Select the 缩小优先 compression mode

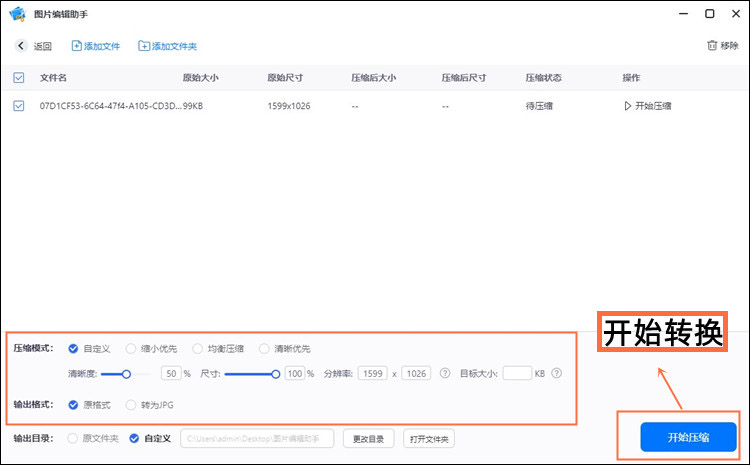pyautogui.click(x=131, y=348)
